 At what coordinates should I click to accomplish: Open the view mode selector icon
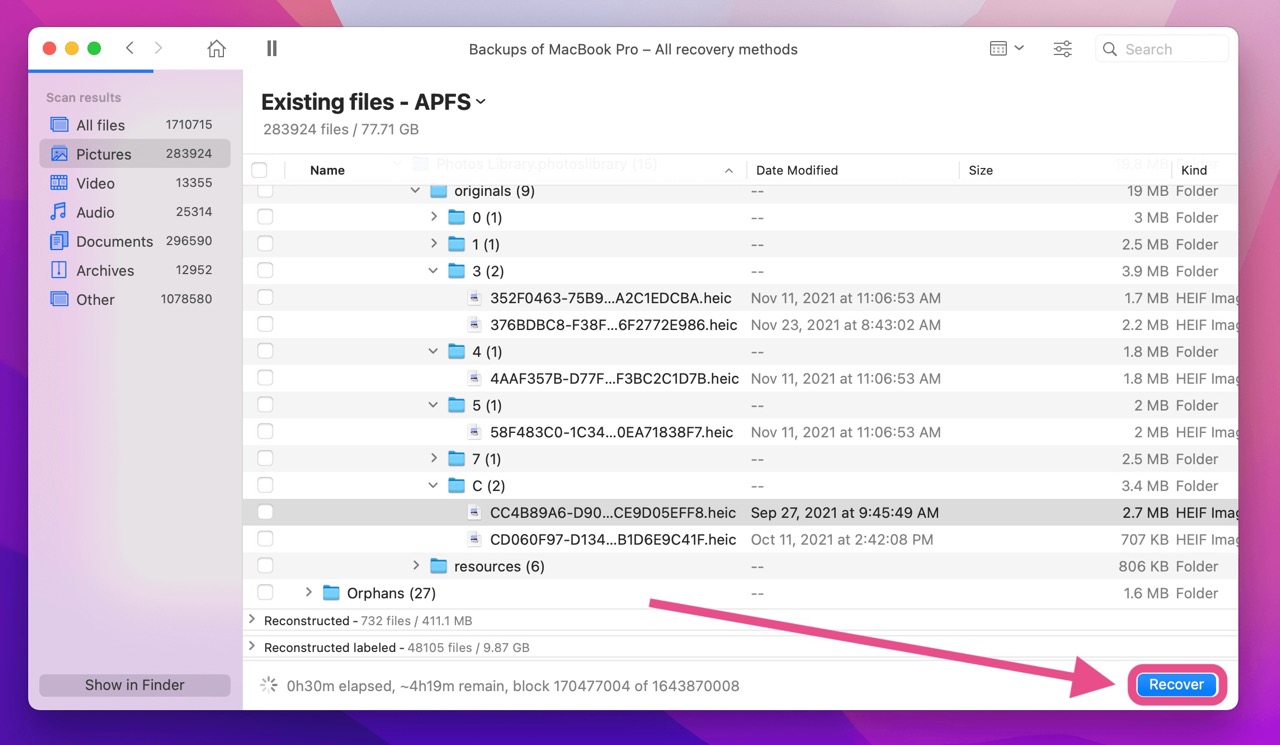click(1006, 48)
